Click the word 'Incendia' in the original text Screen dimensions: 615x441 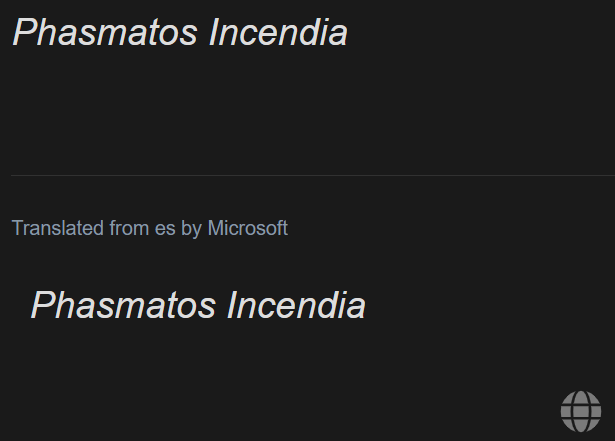[x=278, y=33]
